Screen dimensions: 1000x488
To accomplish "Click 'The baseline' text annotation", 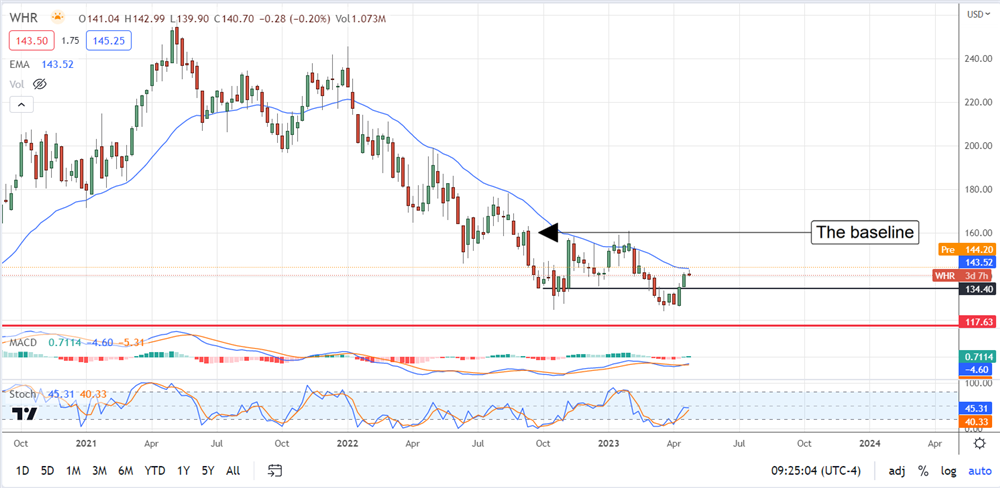I will (865, 232).
